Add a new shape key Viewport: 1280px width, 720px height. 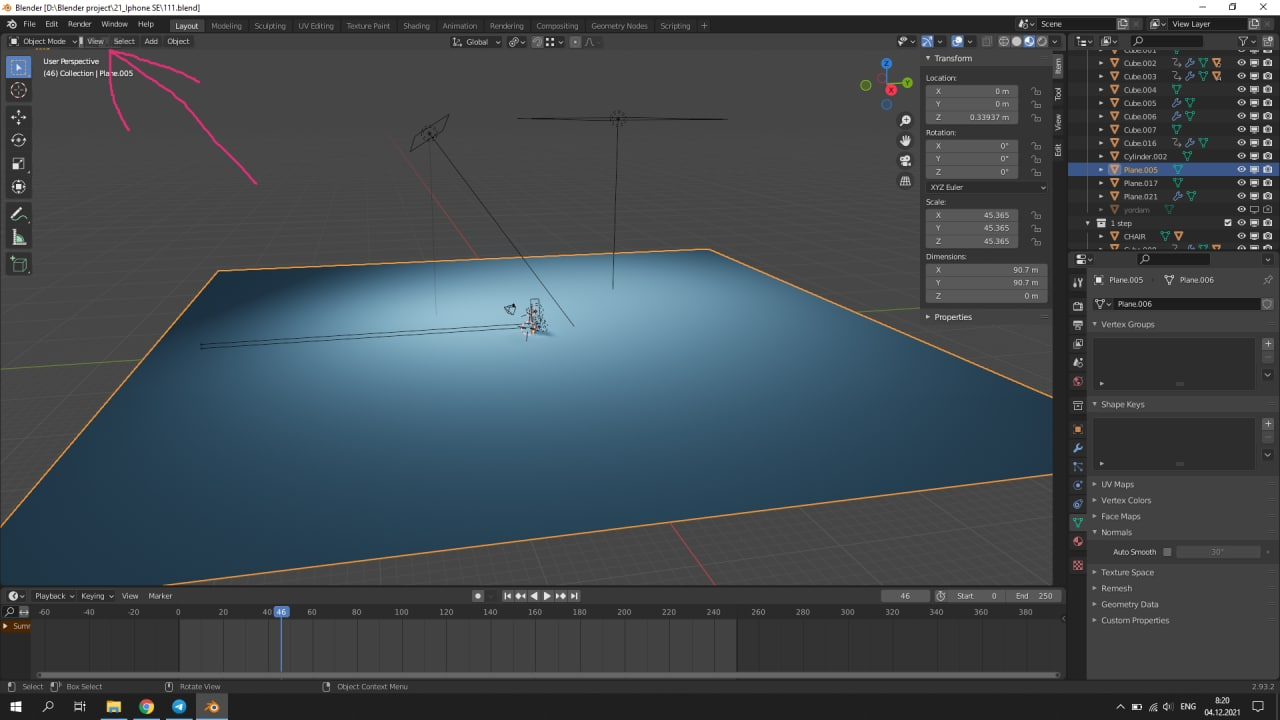[x=1268, y=424]
